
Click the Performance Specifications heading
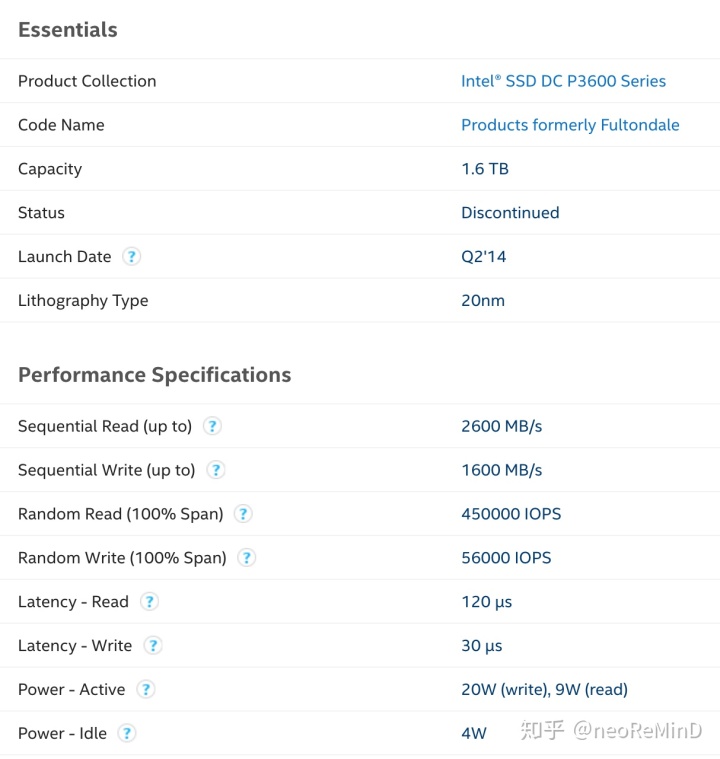point(155,375)
